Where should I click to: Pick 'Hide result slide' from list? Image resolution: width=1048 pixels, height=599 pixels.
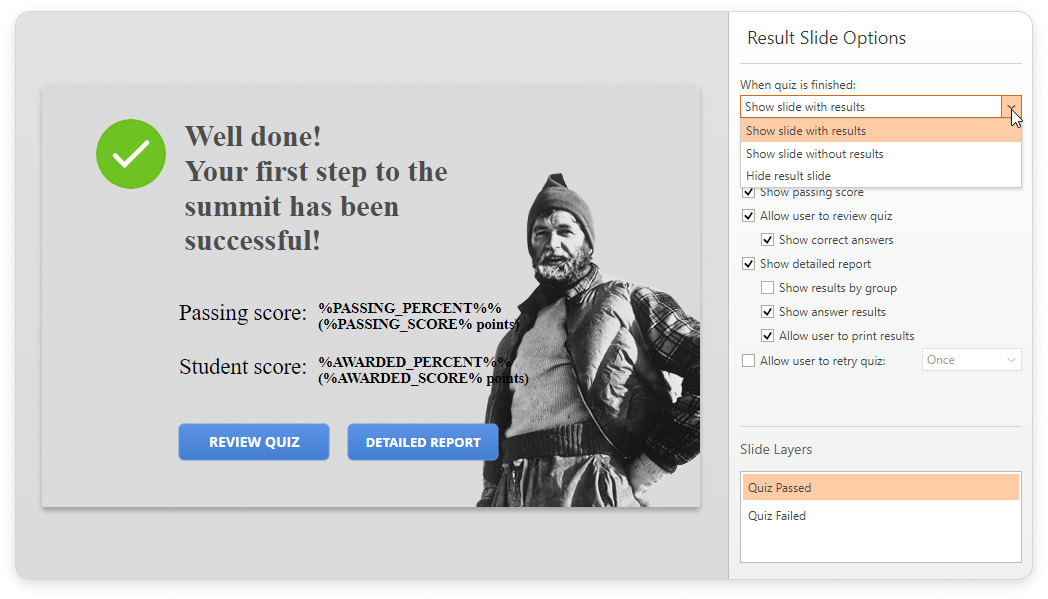[880, 176]
